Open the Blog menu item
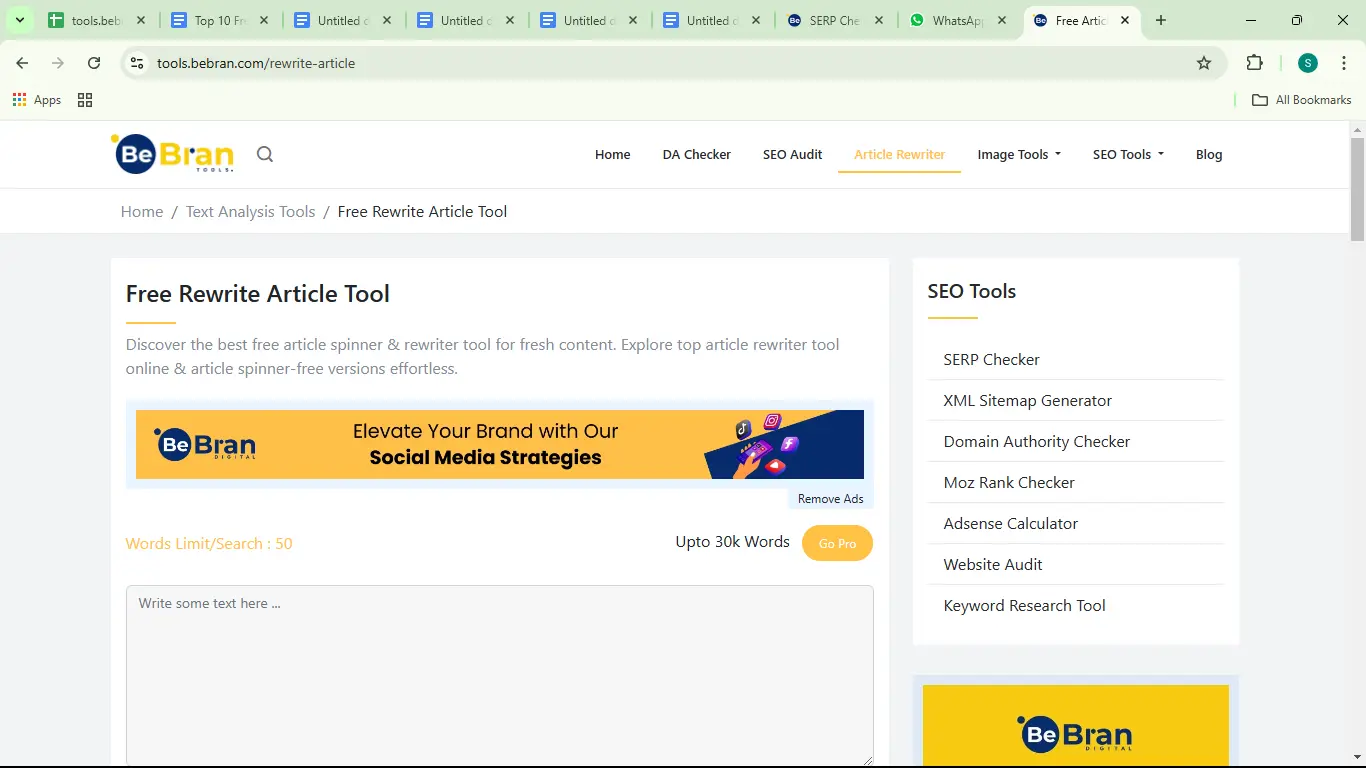 [1209, 154]
